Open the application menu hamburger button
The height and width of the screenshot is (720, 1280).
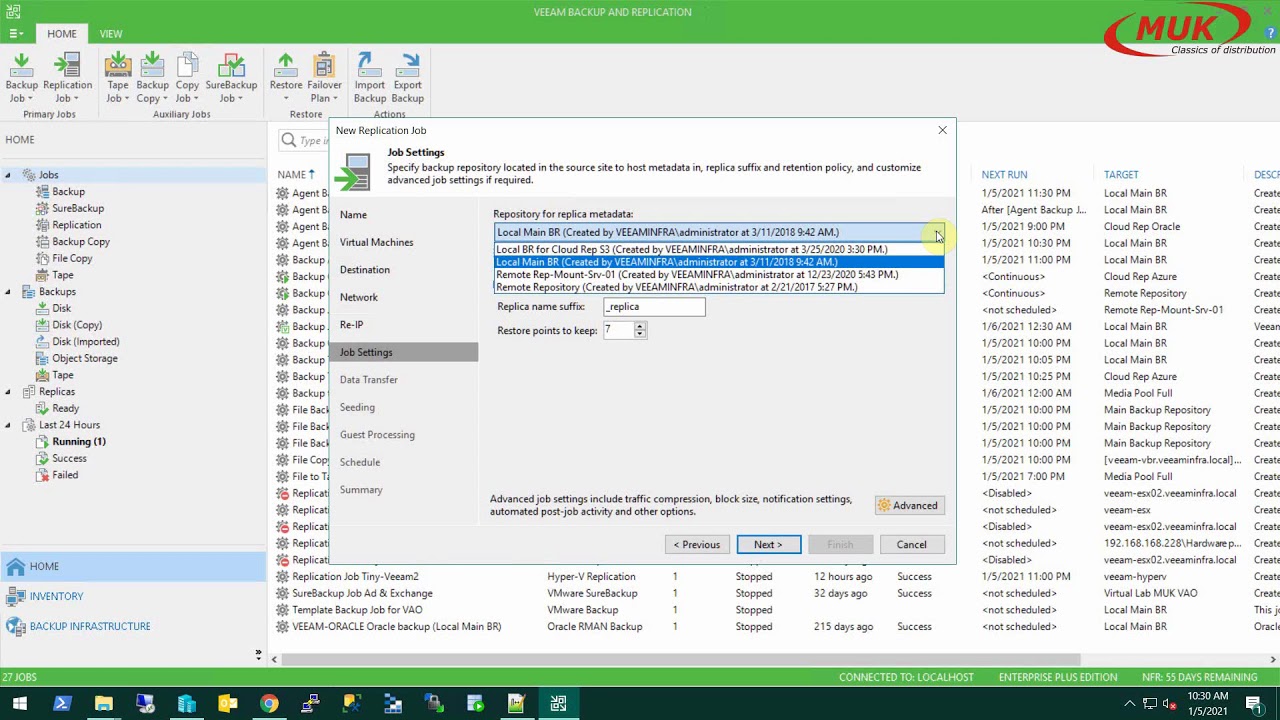tap(16, 34)
